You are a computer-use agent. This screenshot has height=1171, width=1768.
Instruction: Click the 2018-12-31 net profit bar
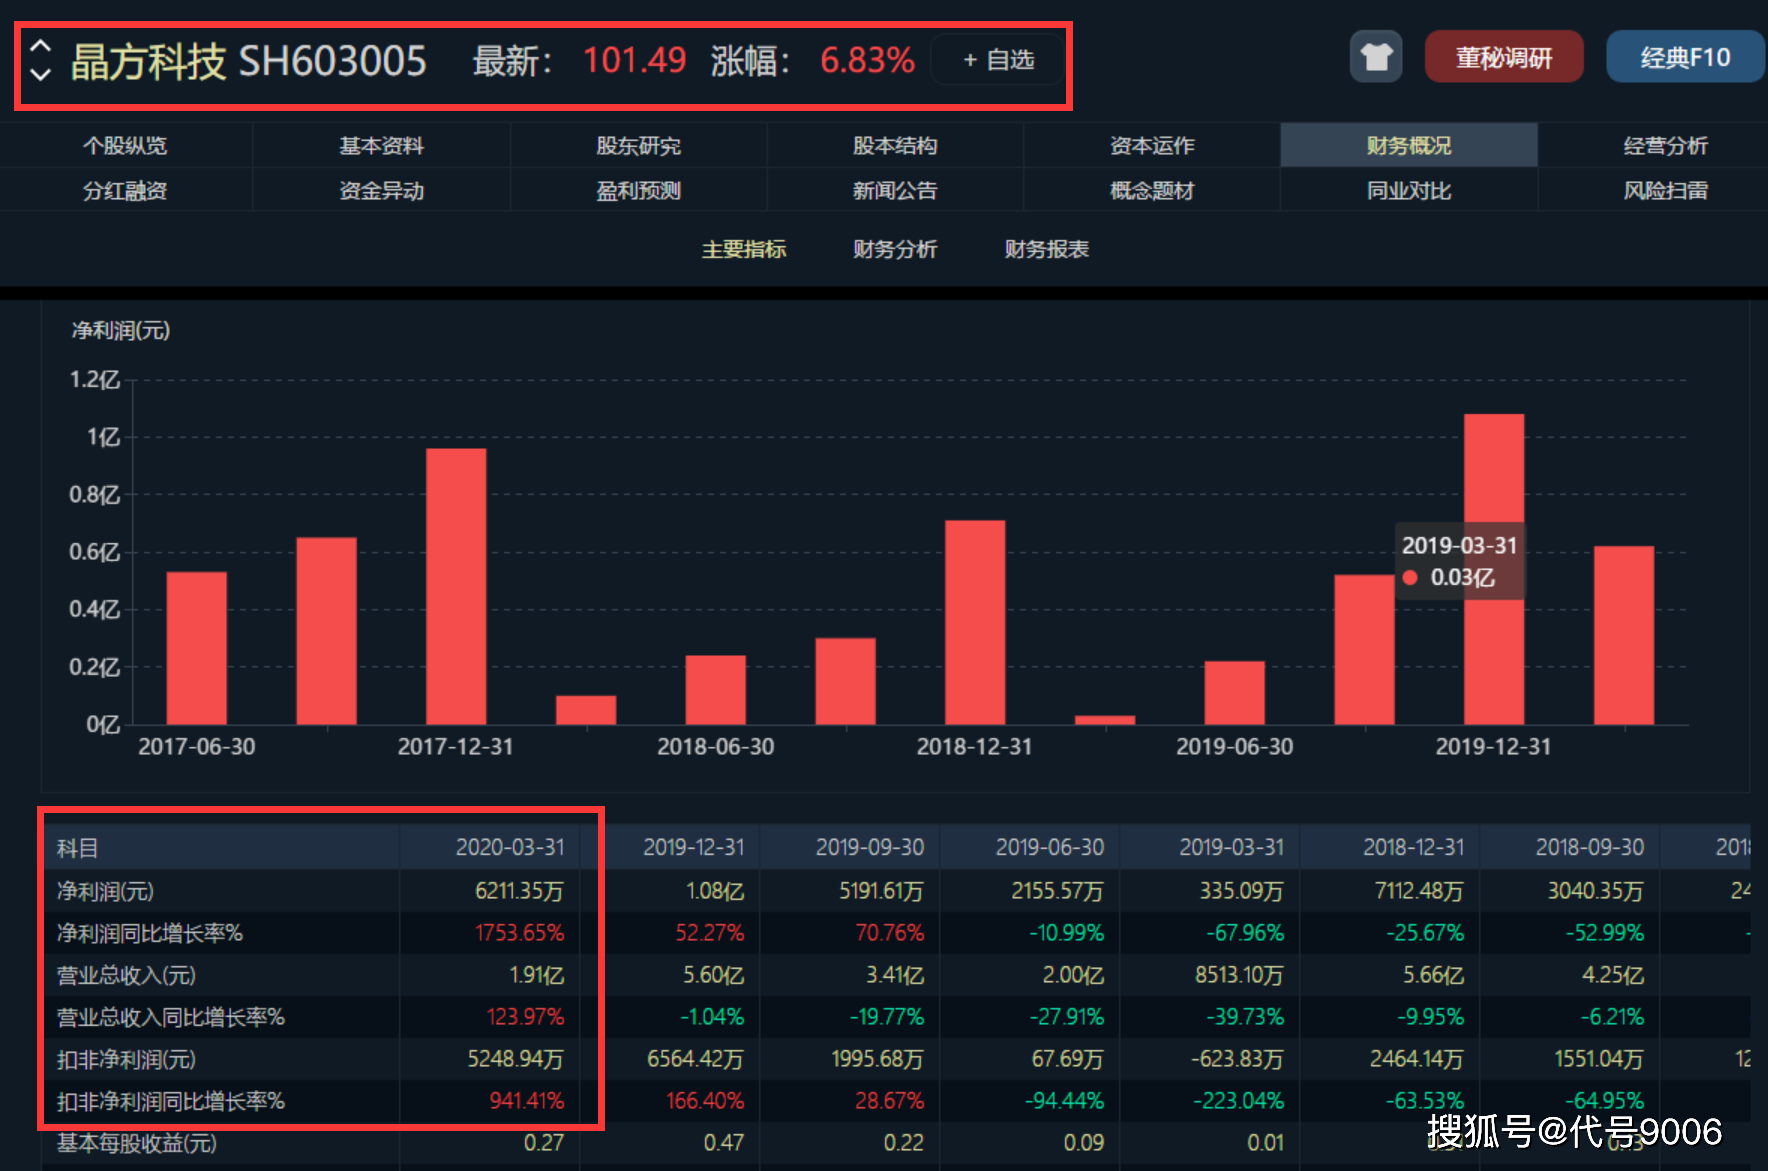pos(975,622)
